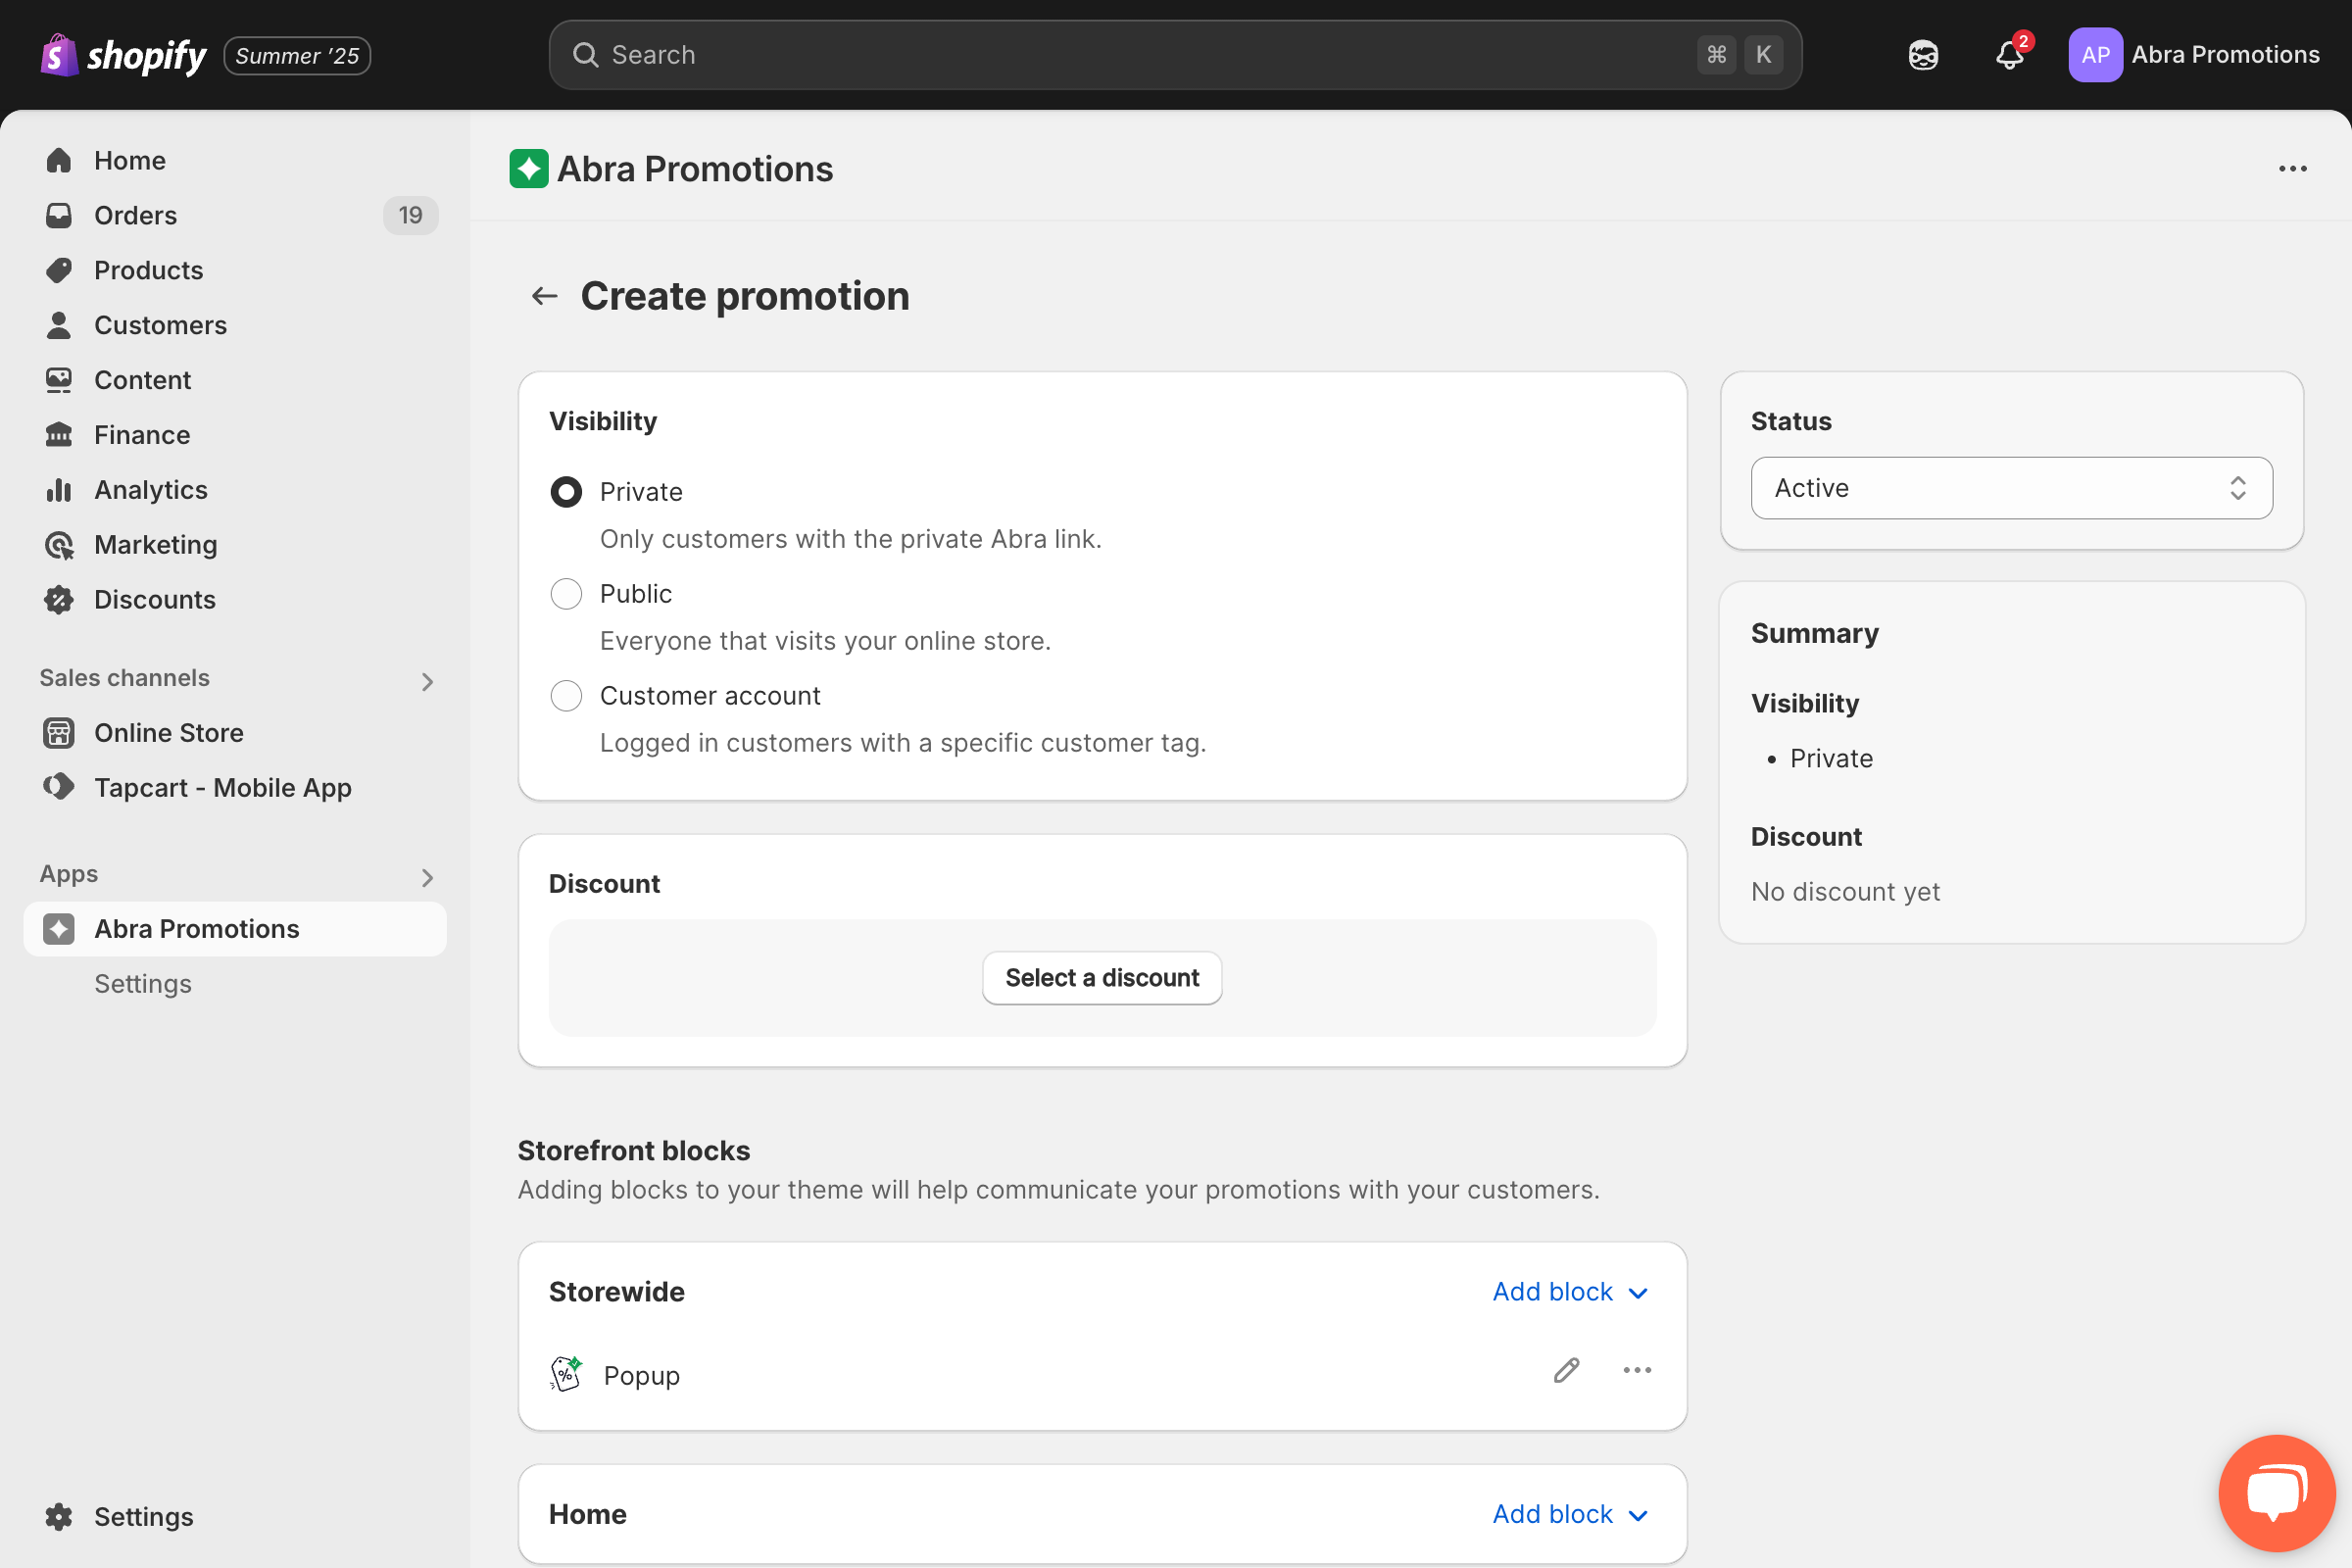Viewport: 2352px width, 1568px height.
Task: Click the Tapcart app icon
Action: point(59,787)
